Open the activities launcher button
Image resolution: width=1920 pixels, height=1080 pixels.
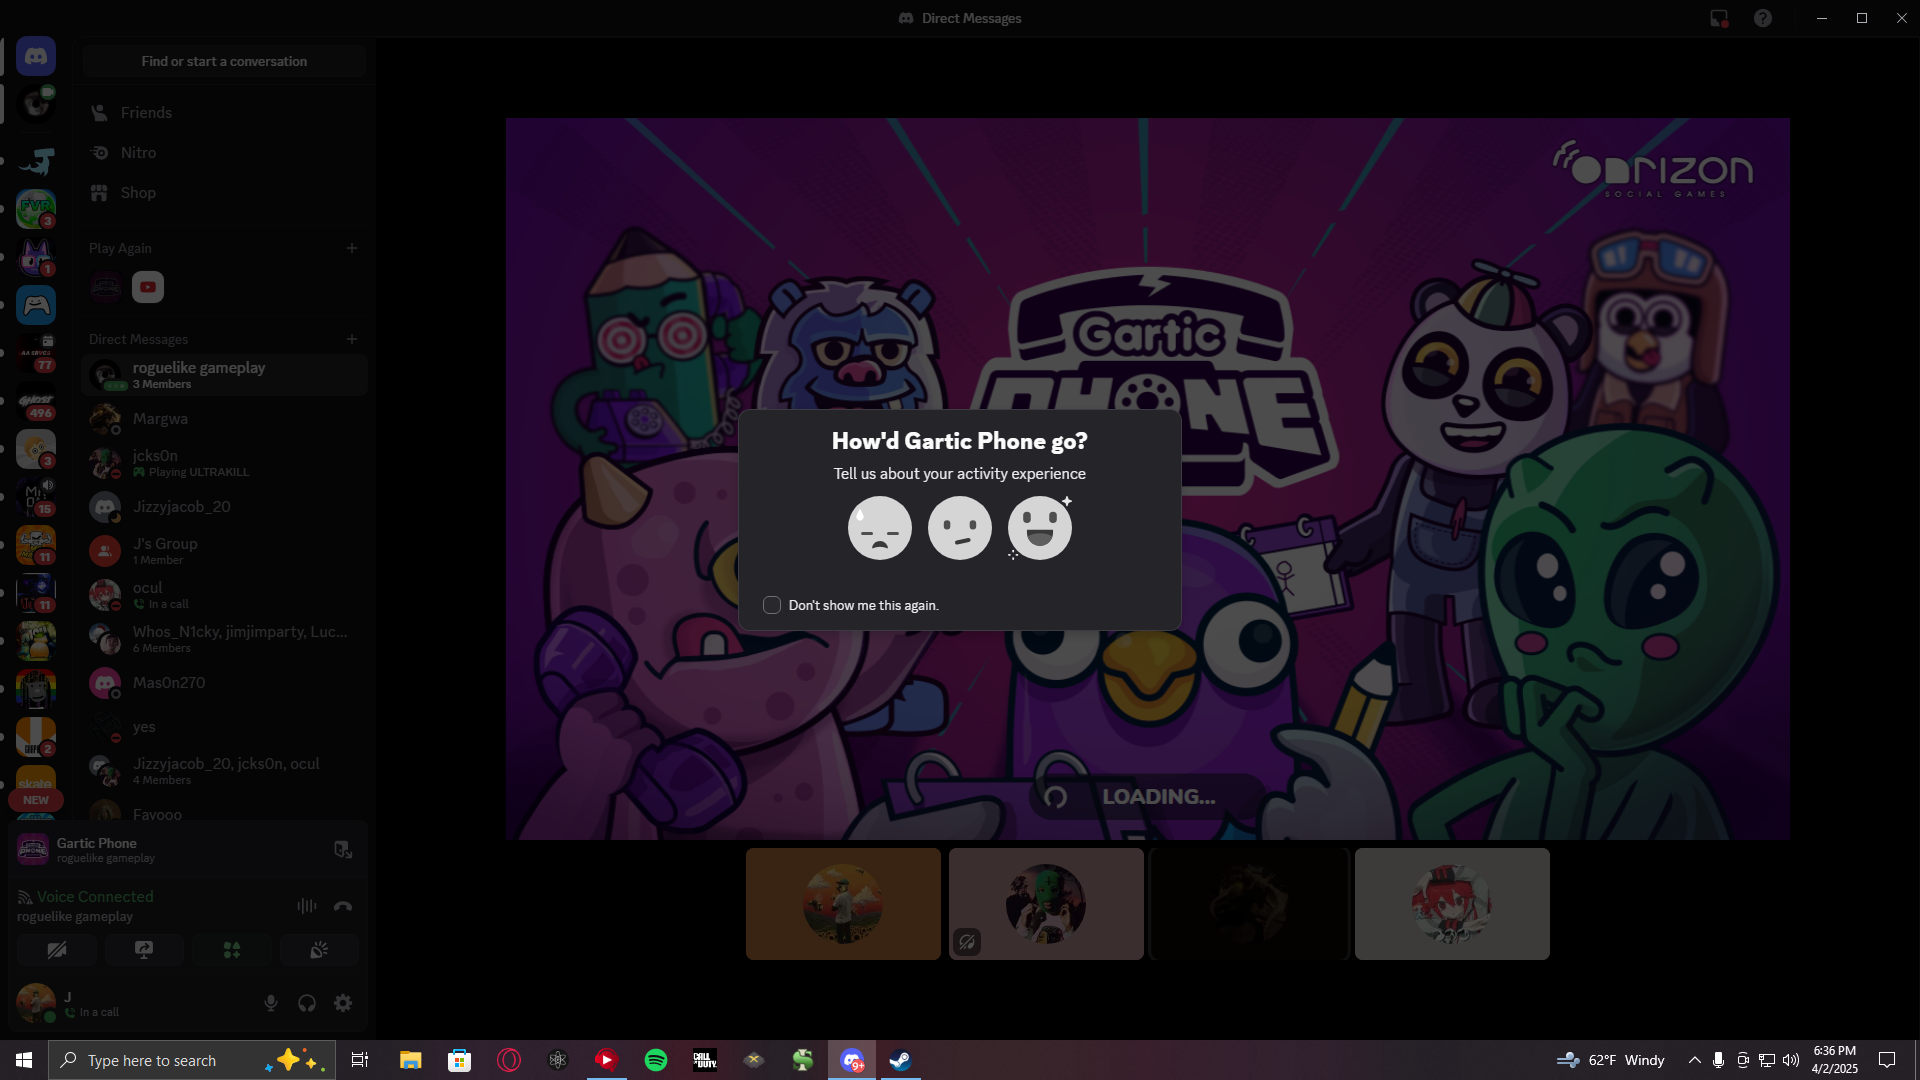(x=232, y=950)
